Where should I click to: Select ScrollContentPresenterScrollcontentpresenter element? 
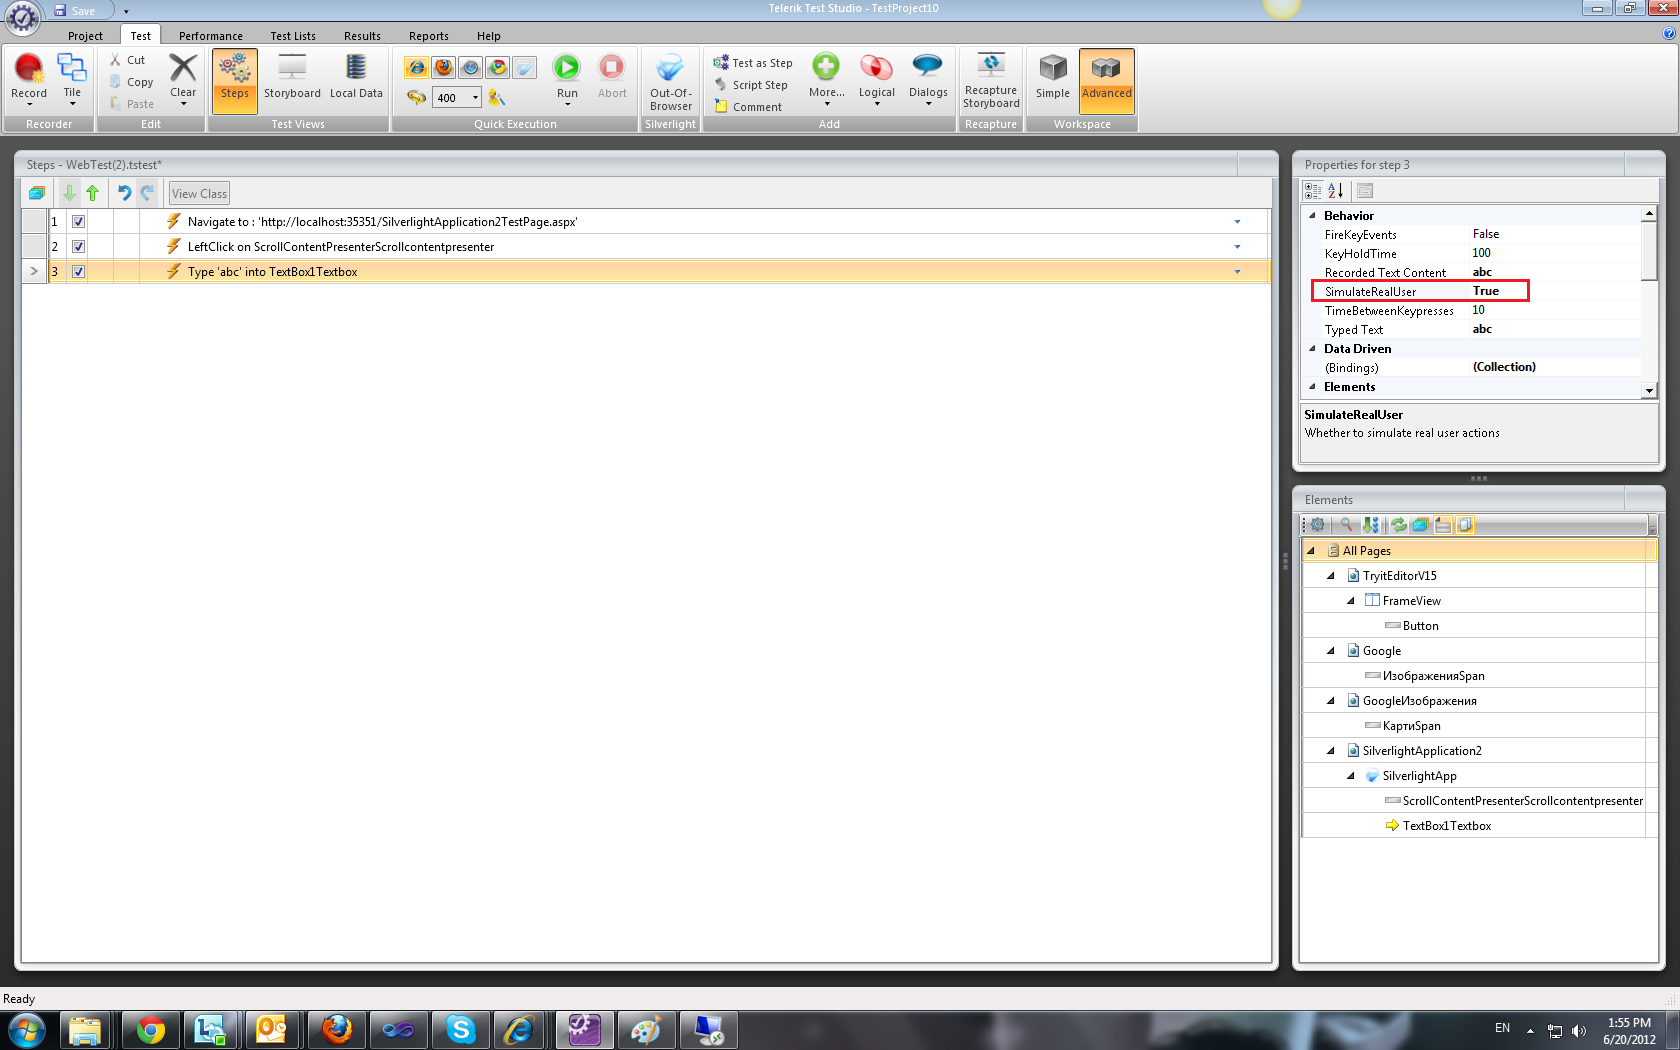(x=1522, y=801)
